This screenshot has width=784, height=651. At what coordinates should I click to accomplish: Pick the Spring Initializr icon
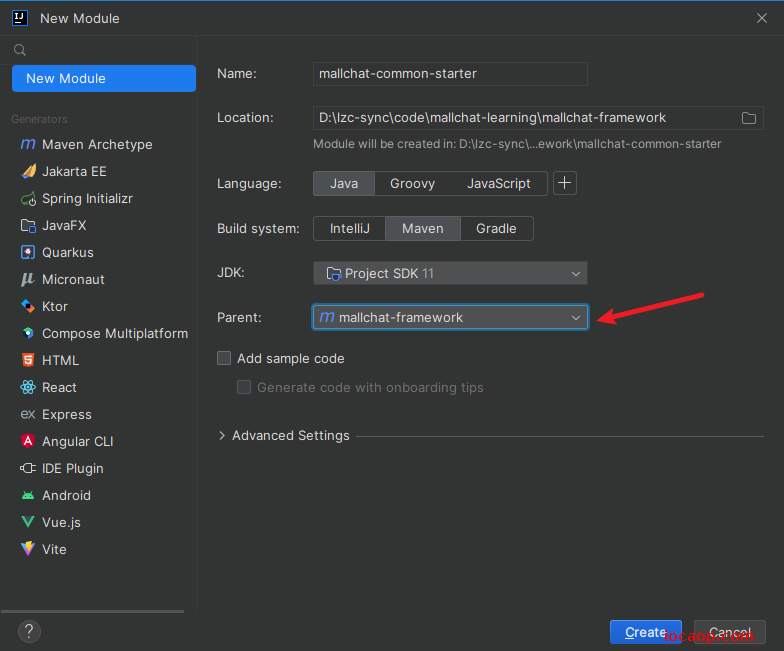tap(28, 198)
